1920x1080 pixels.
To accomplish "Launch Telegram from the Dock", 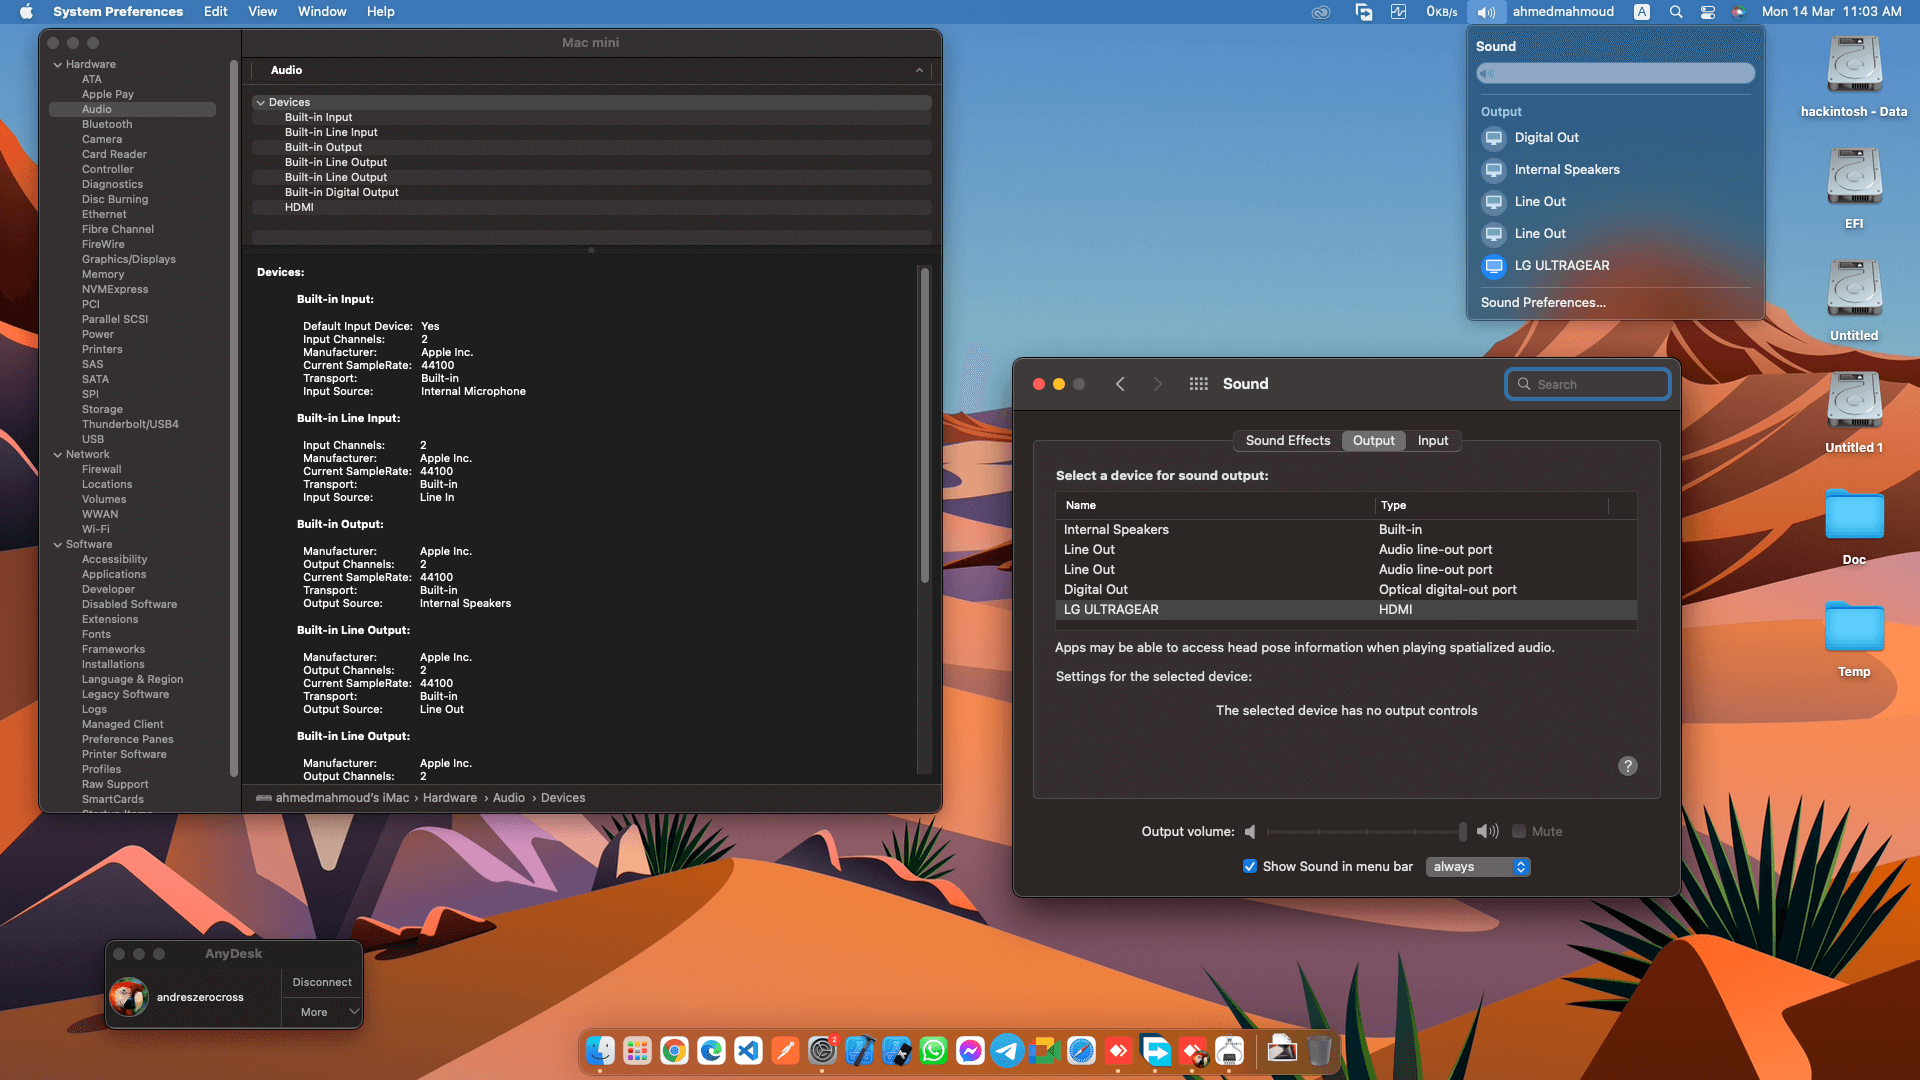I will (x=1007, y=1051).
